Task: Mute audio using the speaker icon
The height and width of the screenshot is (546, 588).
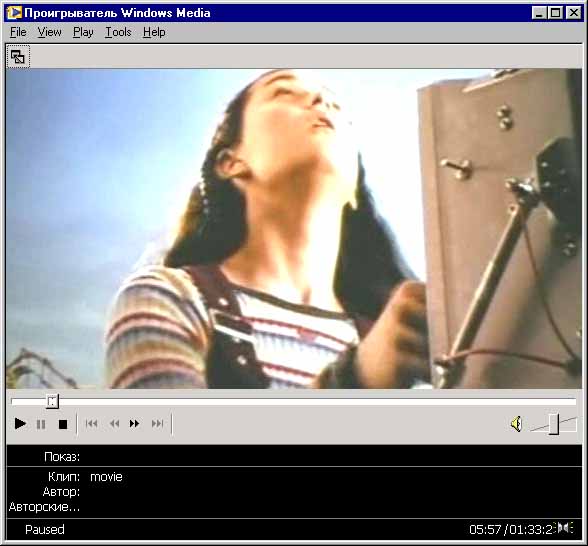Action: tap(516, 424)
